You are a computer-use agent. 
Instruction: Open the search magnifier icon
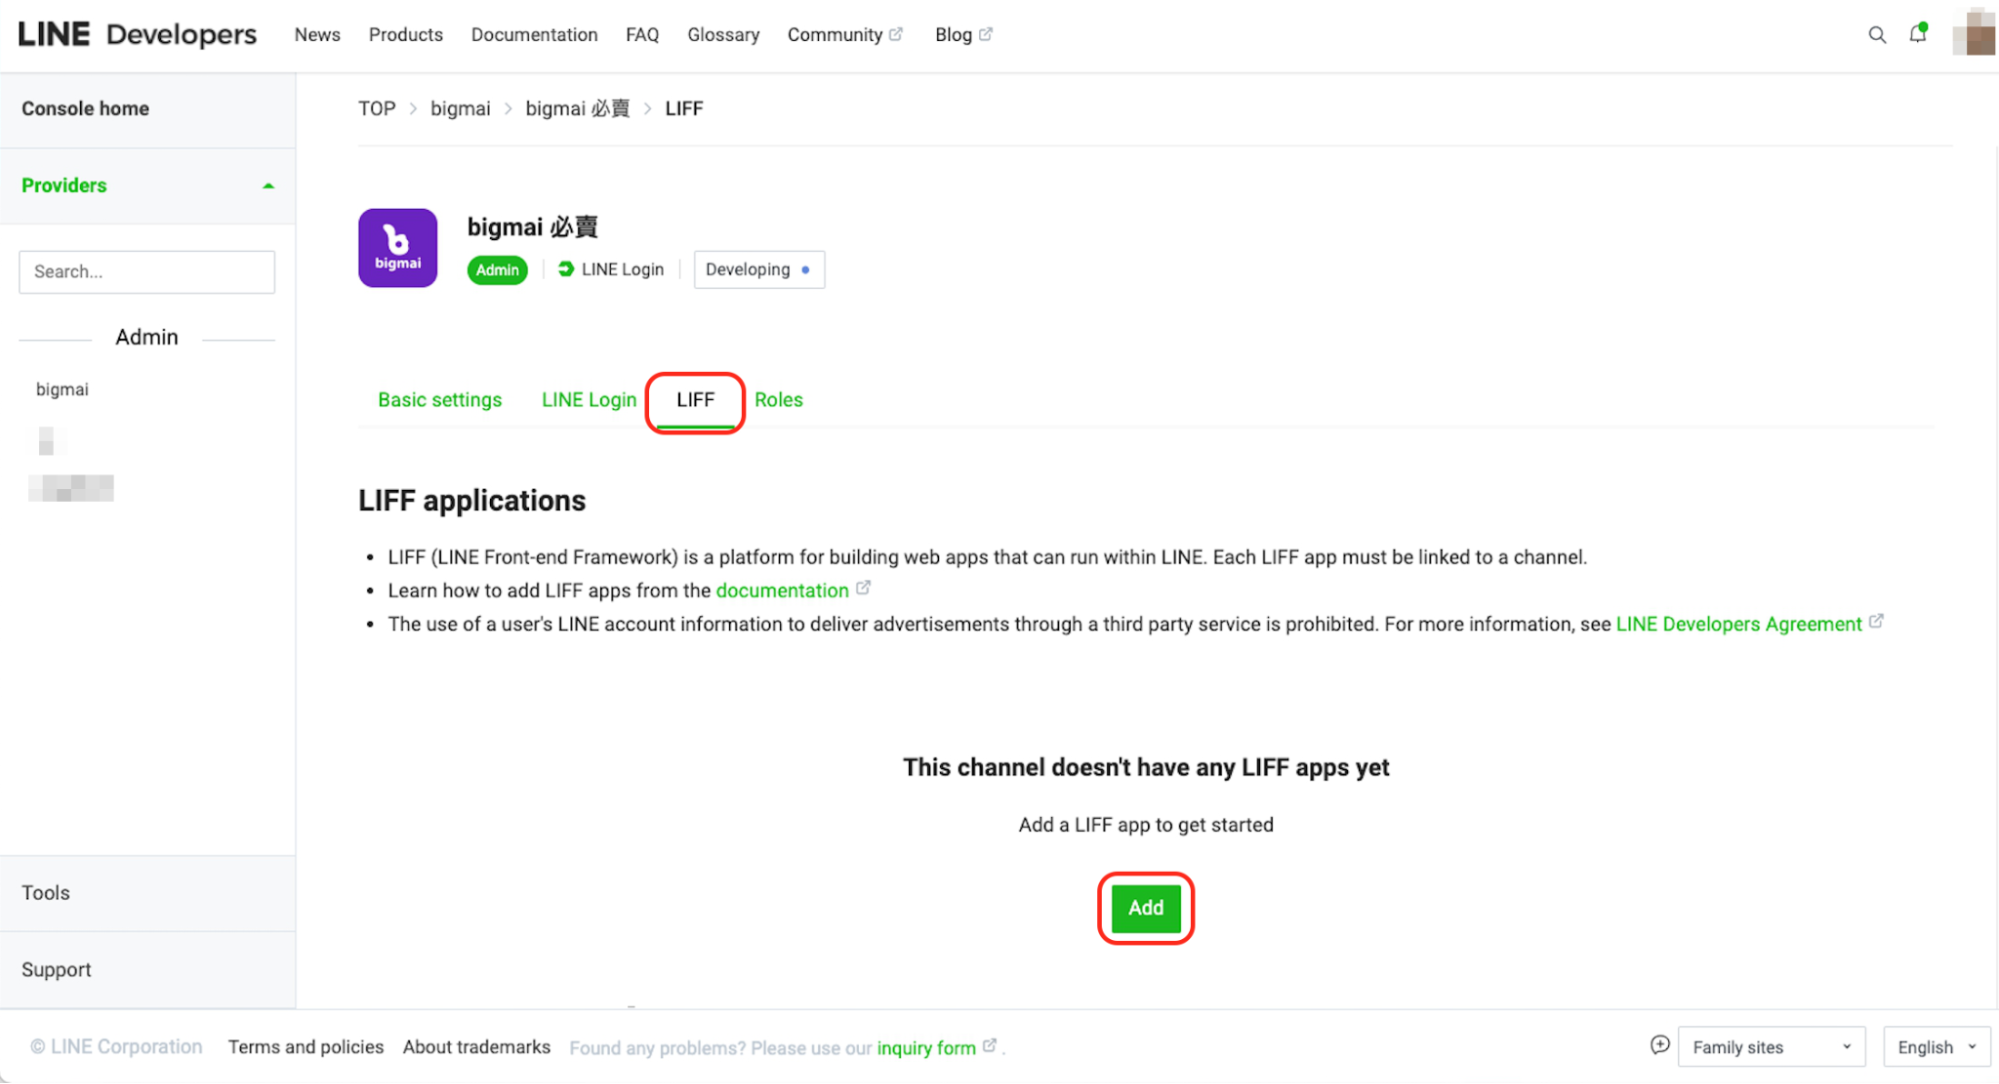click(1877, 35)
